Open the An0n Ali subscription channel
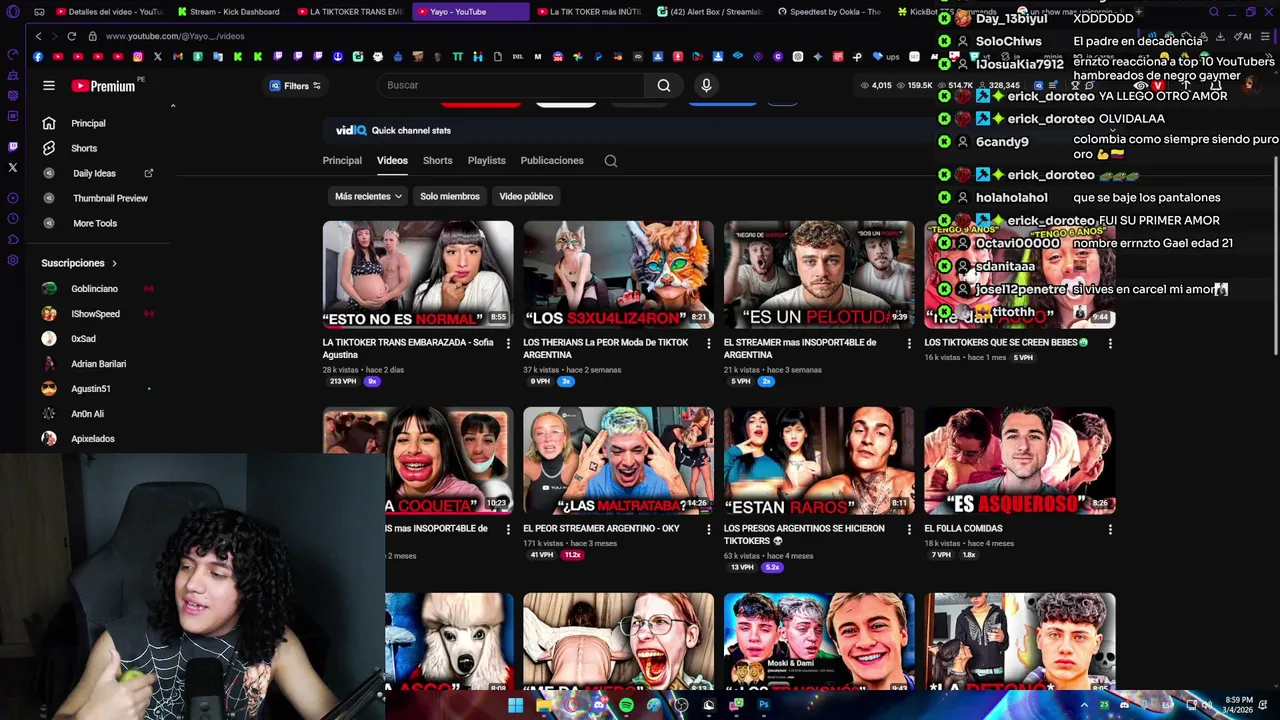The width and height of the screenshot is (1280, 720). click(x=87, y=414)
